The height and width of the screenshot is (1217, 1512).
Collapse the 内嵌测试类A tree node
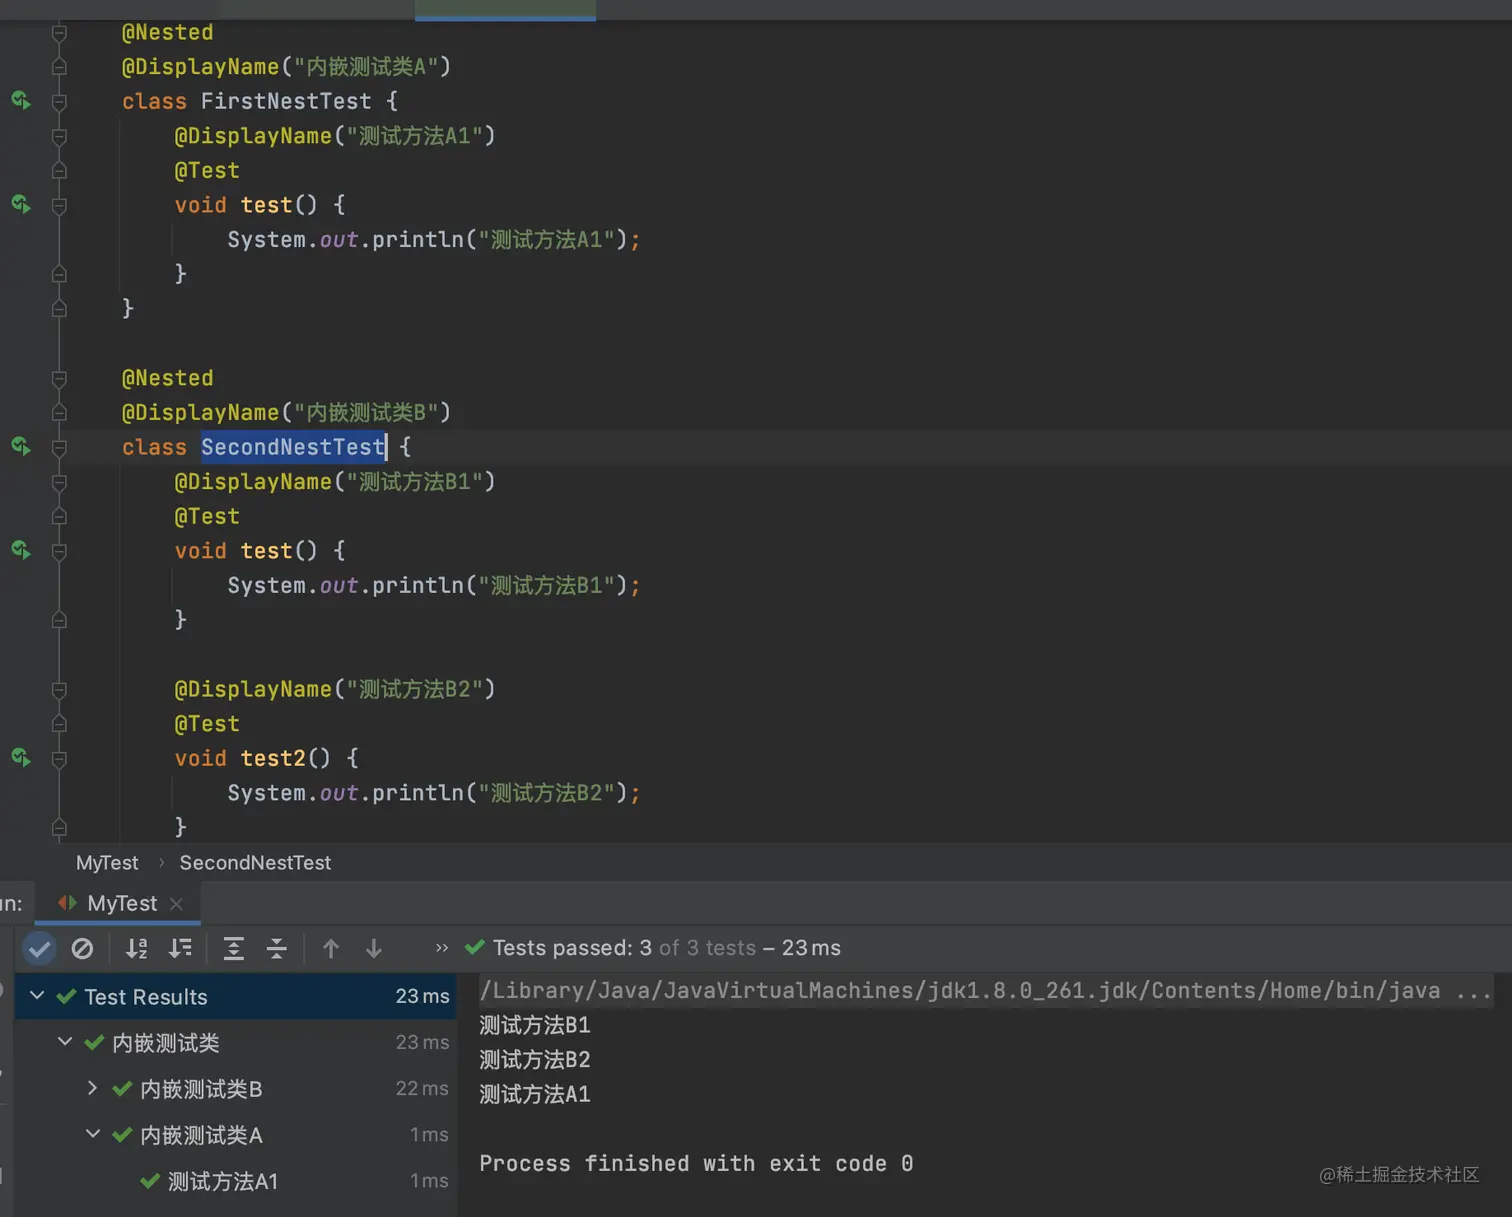tap(93, 1134)
